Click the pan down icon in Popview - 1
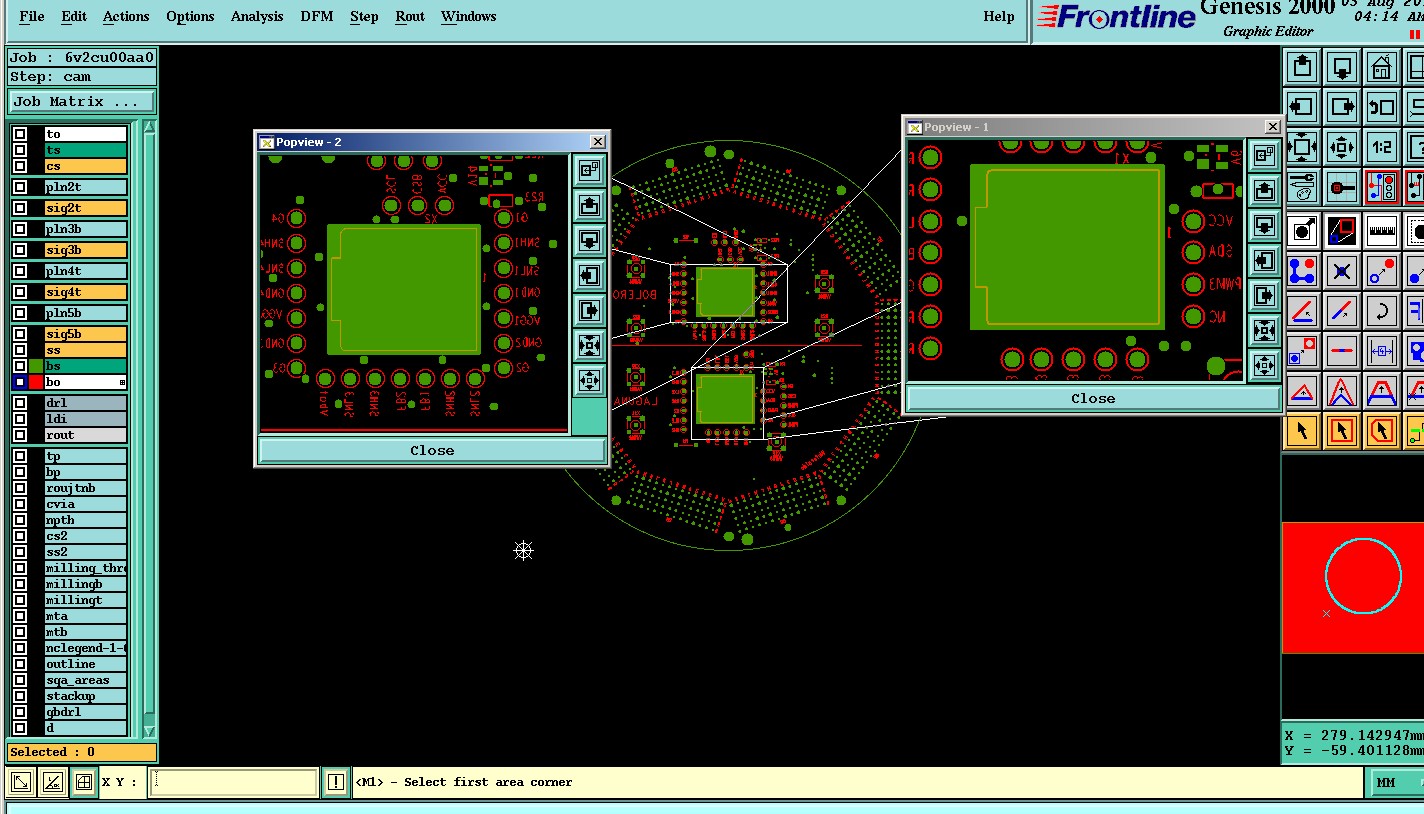The image size is (1424, 814). [1264, 225]
